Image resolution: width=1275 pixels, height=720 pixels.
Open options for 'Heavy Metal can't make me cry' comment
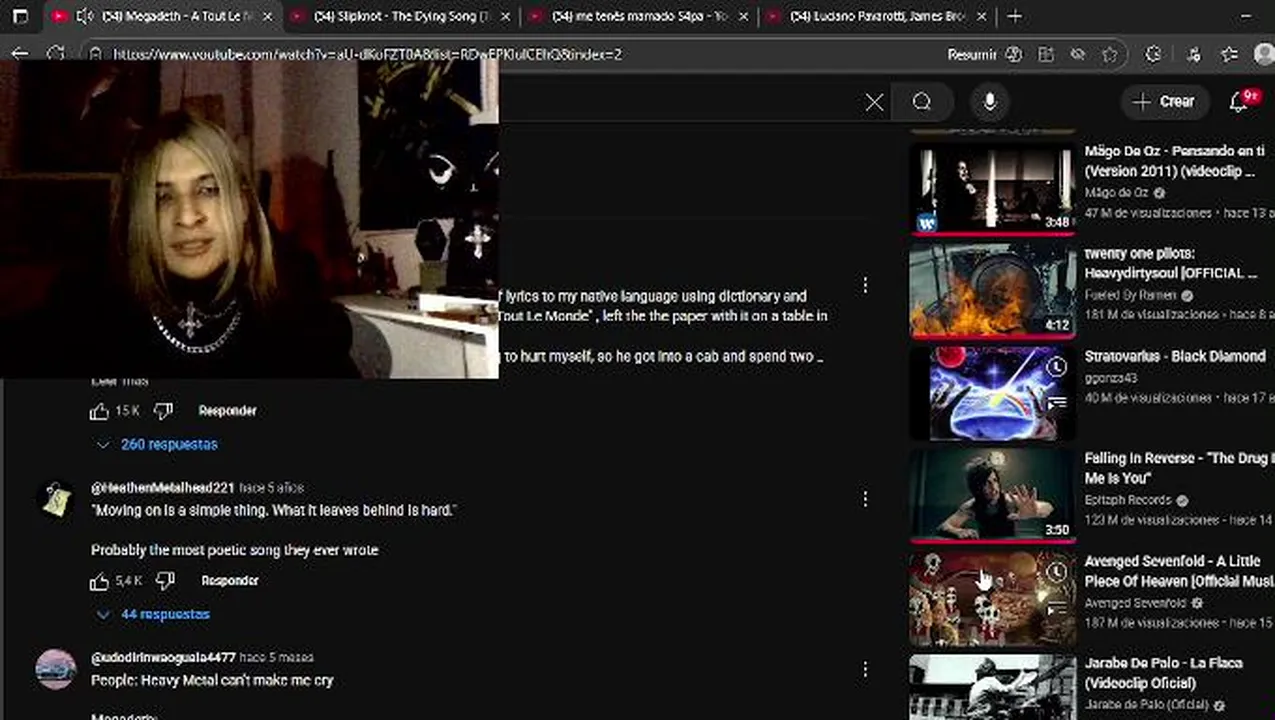865,668
